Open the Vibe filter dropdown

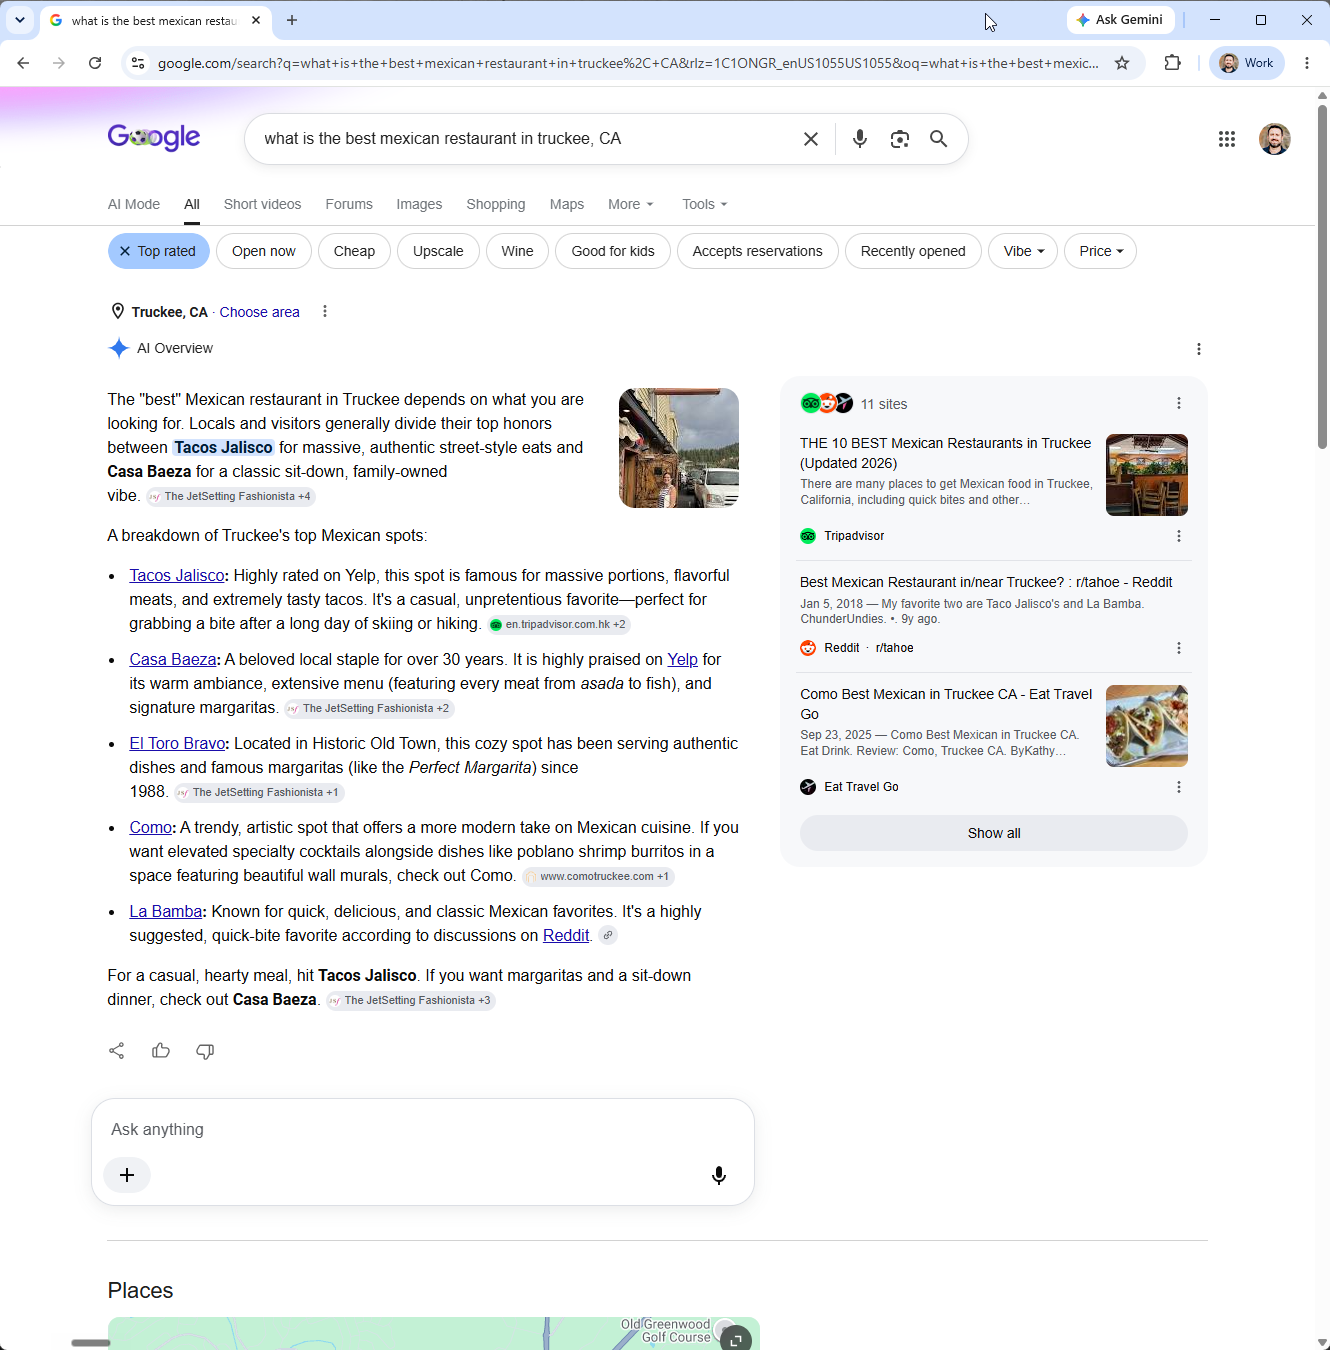tap(1023, 251)
